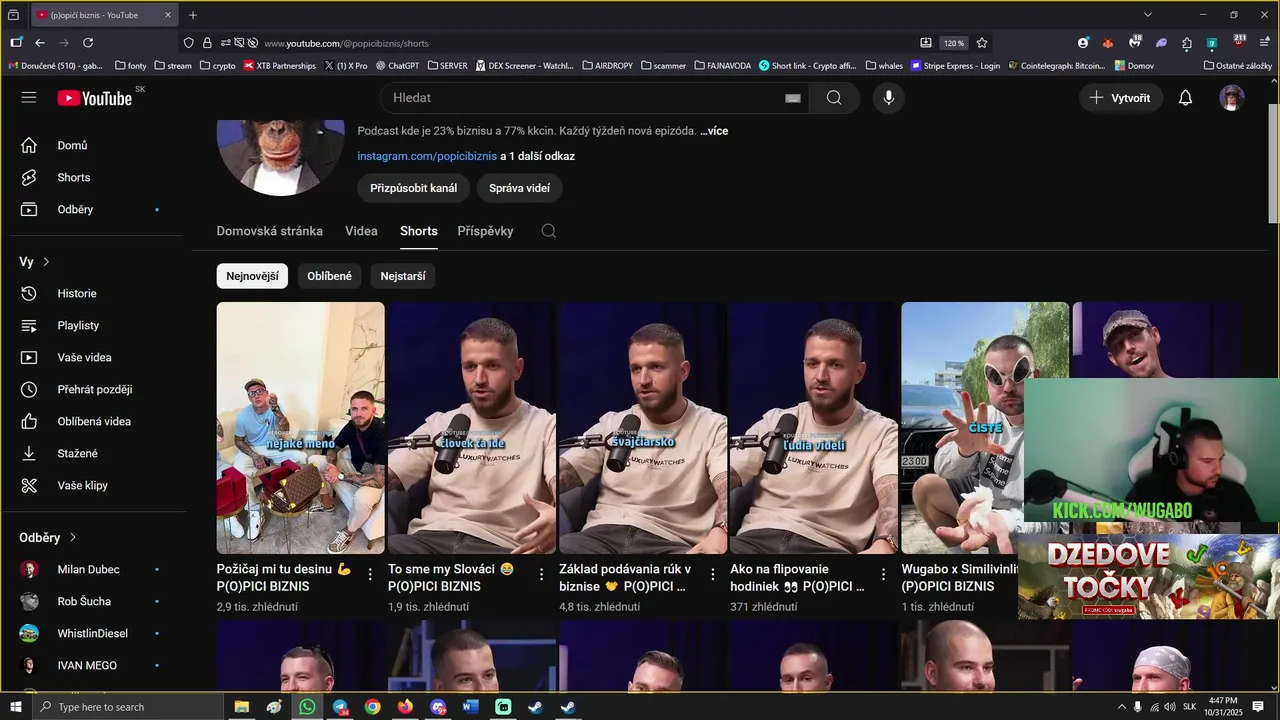Open the Ostatné záložky bookmarks folder
The height and width of the screenshot is (720, 1280).
1238,66
